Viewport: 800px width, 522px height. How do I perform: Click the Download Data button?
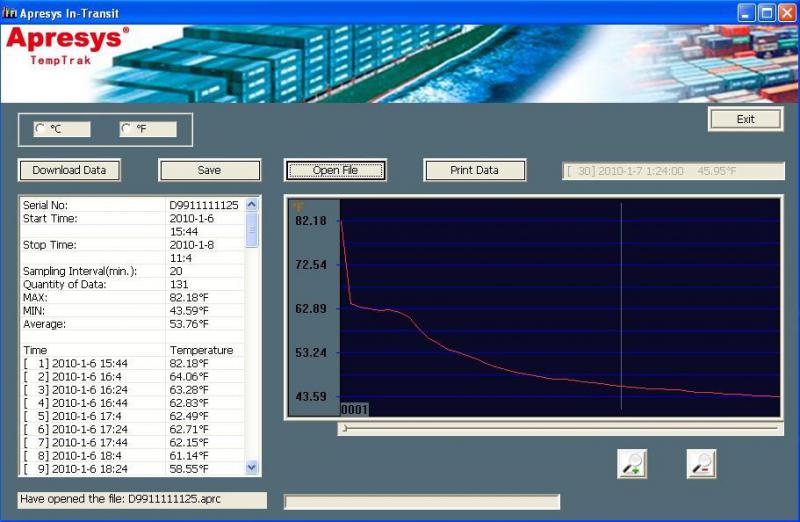[x=69, y=170]
